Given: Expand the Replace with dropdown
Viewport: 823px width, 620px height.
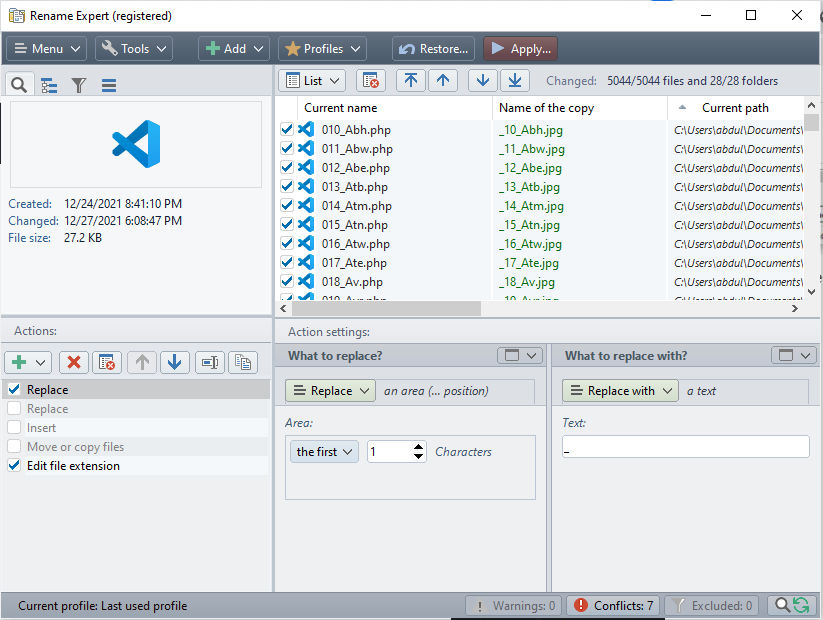Looking at the screenshot, I should (x=620, y=391).
